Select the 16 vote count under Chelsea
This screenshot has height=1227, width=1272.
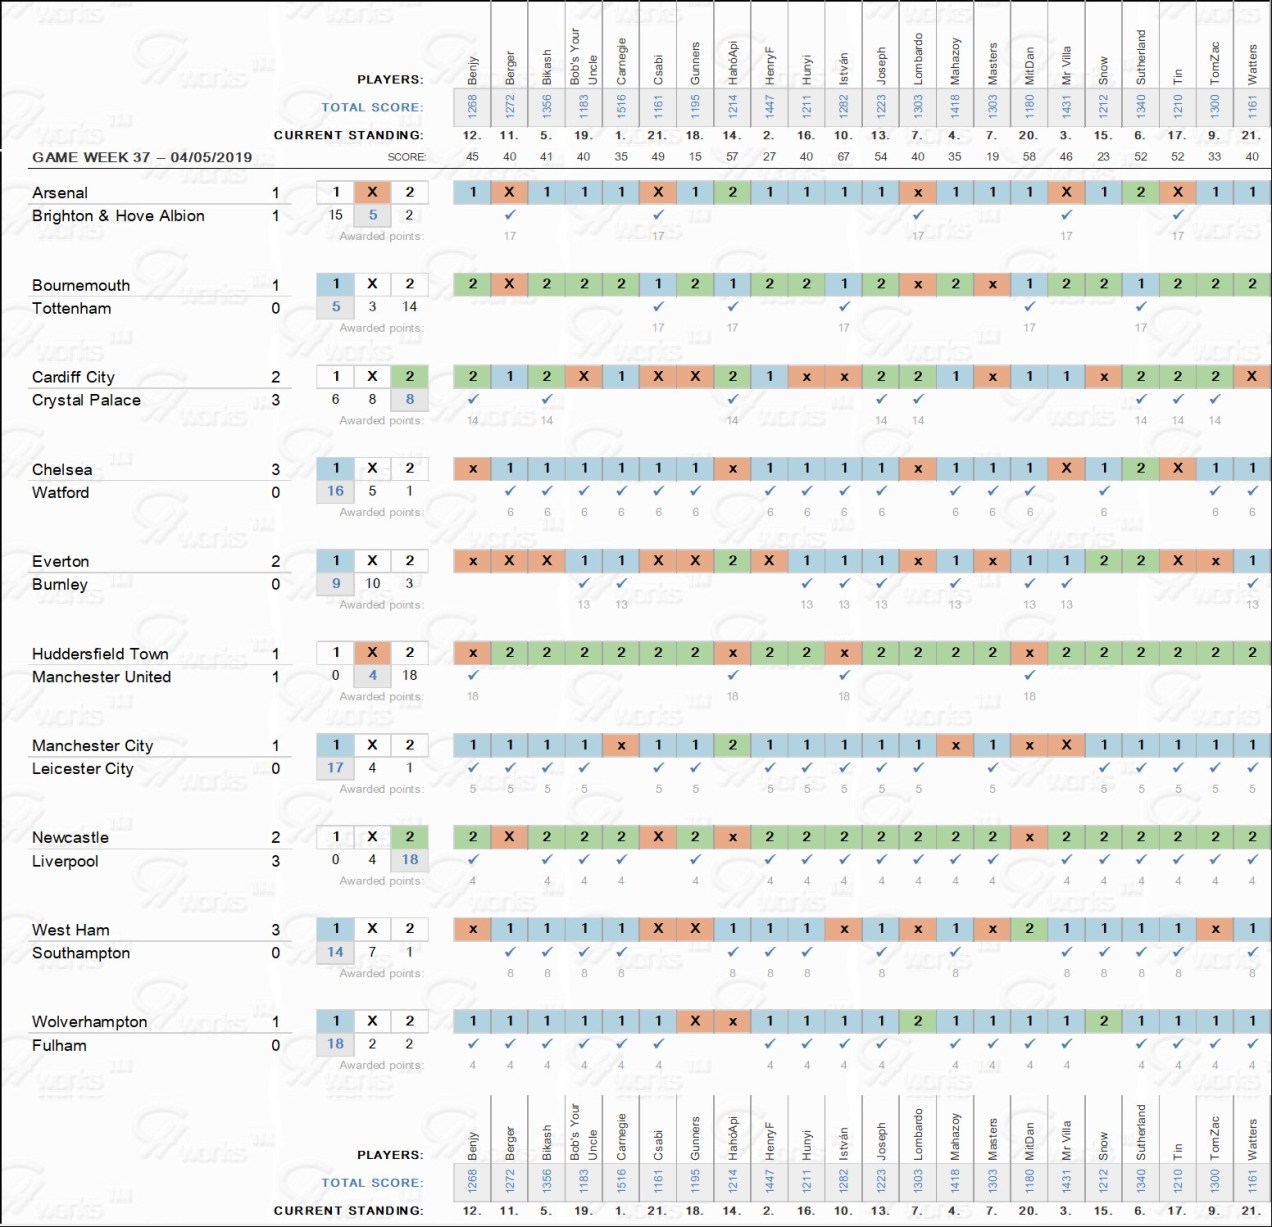(335, 491)
